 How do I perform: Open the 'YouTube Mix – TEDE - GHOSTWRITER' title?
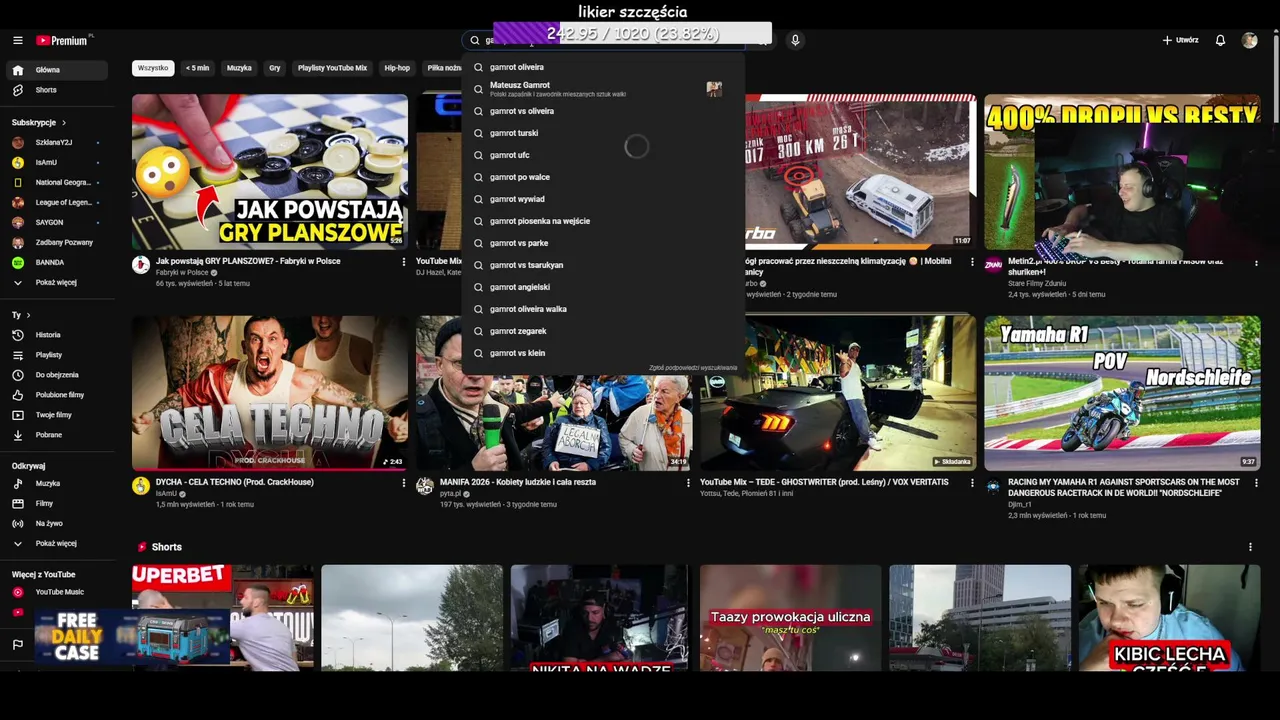(x=824, y=482)
